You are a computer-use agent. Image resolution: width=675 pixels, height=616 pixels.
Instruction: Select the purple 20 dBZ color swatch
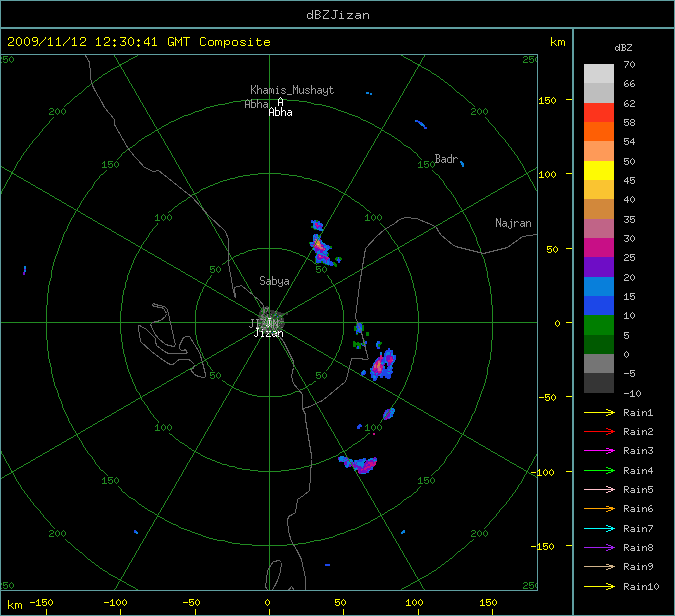point(598,267)
